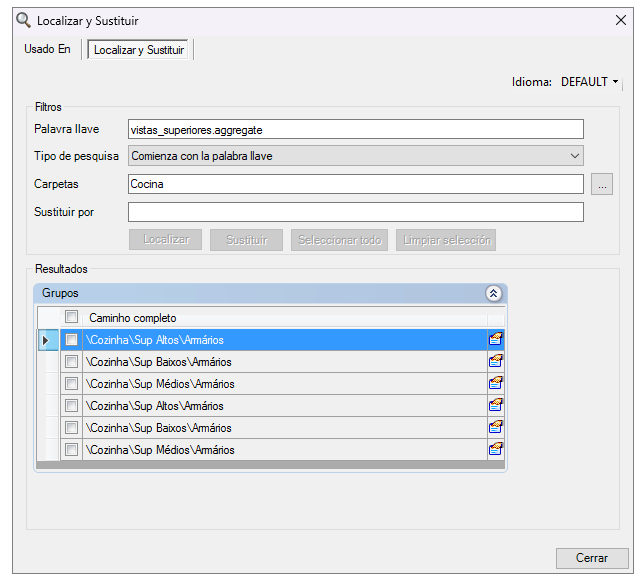The width and height of the screenshot is (640, 584).
Task: Tick checkbox of first Sup Baixos row
Action: point(71,362)
